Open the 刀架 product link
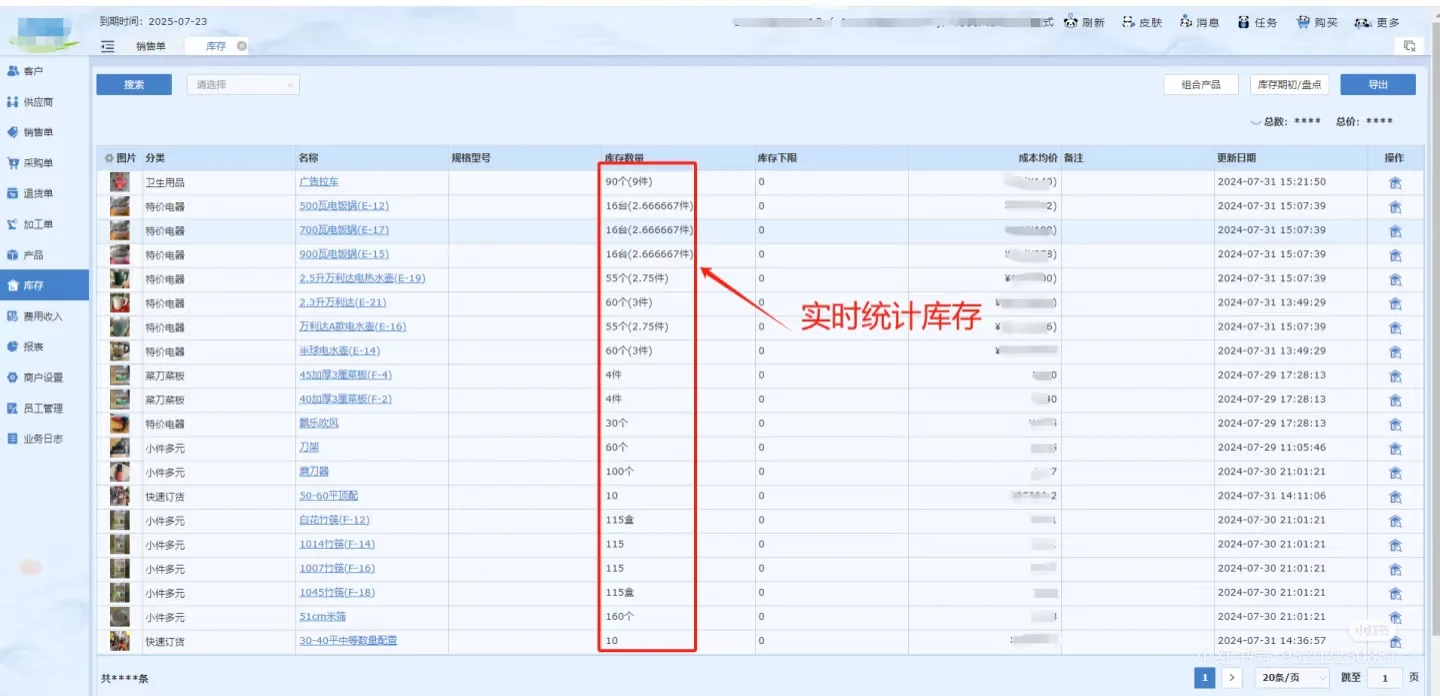This screenshot has width=1440, height=696. [309, 447]
